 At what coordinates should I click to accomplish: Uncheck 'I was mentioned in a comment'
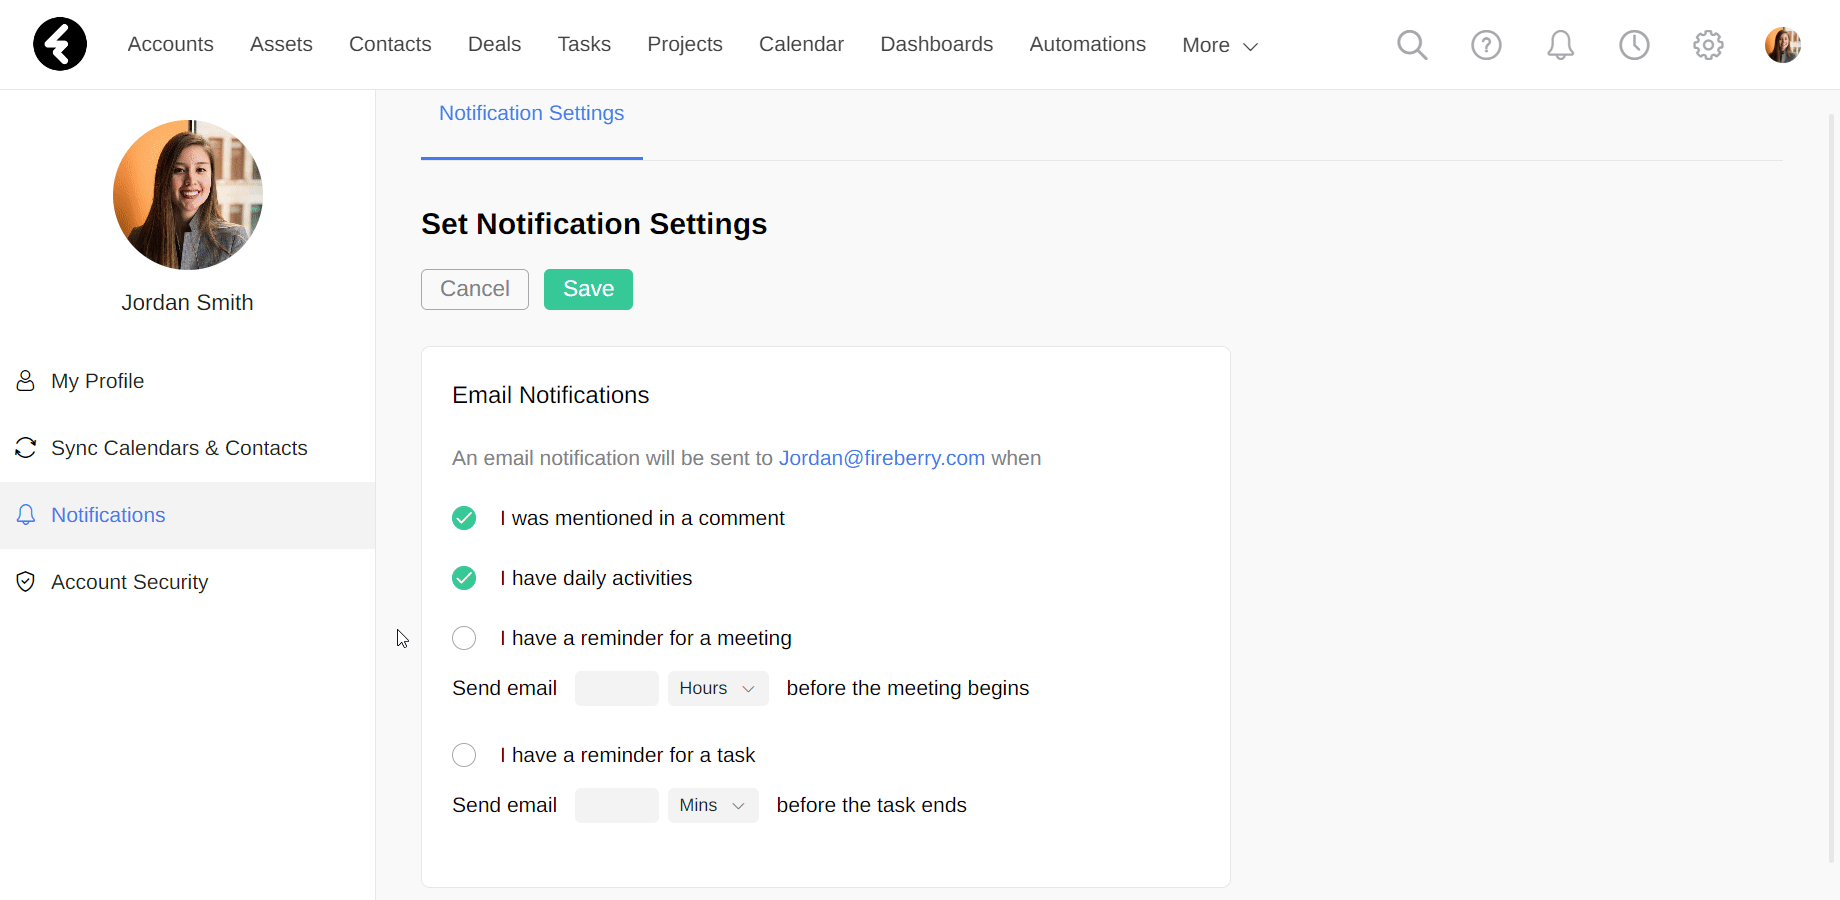click(x=464, y=518)
